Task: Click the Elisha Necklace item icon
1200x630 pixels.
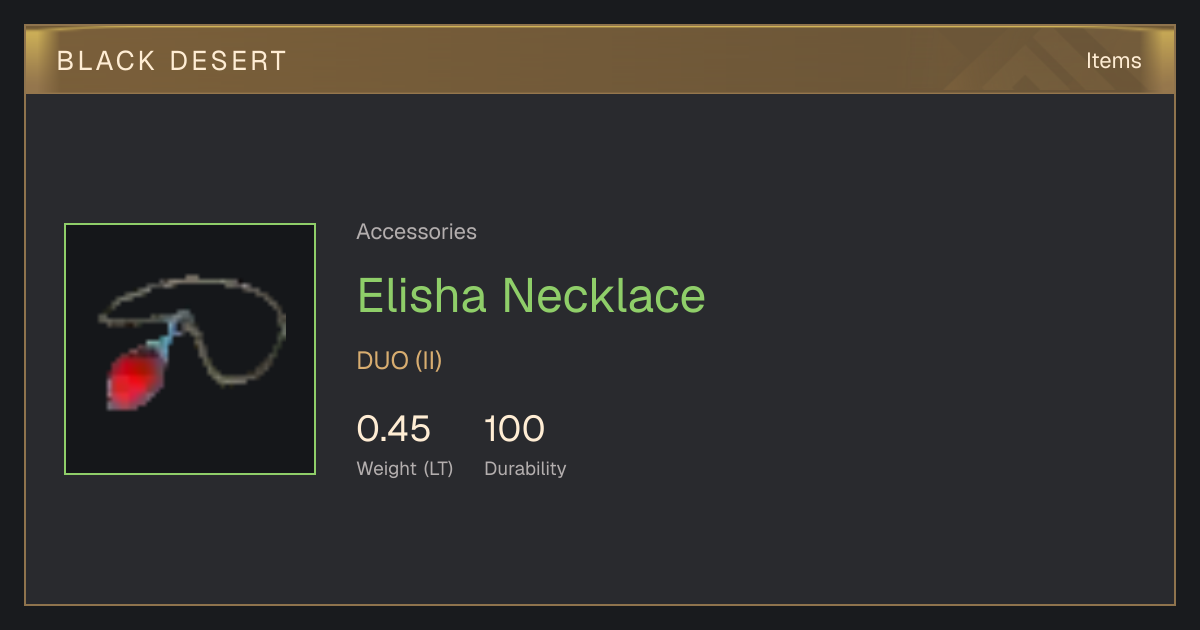Action: [x=190, y=349]
